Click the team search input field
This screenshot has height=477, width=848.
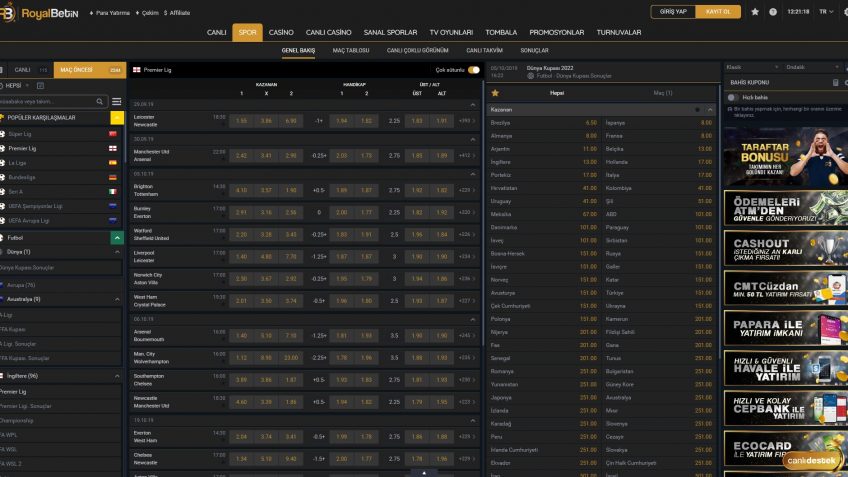48,101
